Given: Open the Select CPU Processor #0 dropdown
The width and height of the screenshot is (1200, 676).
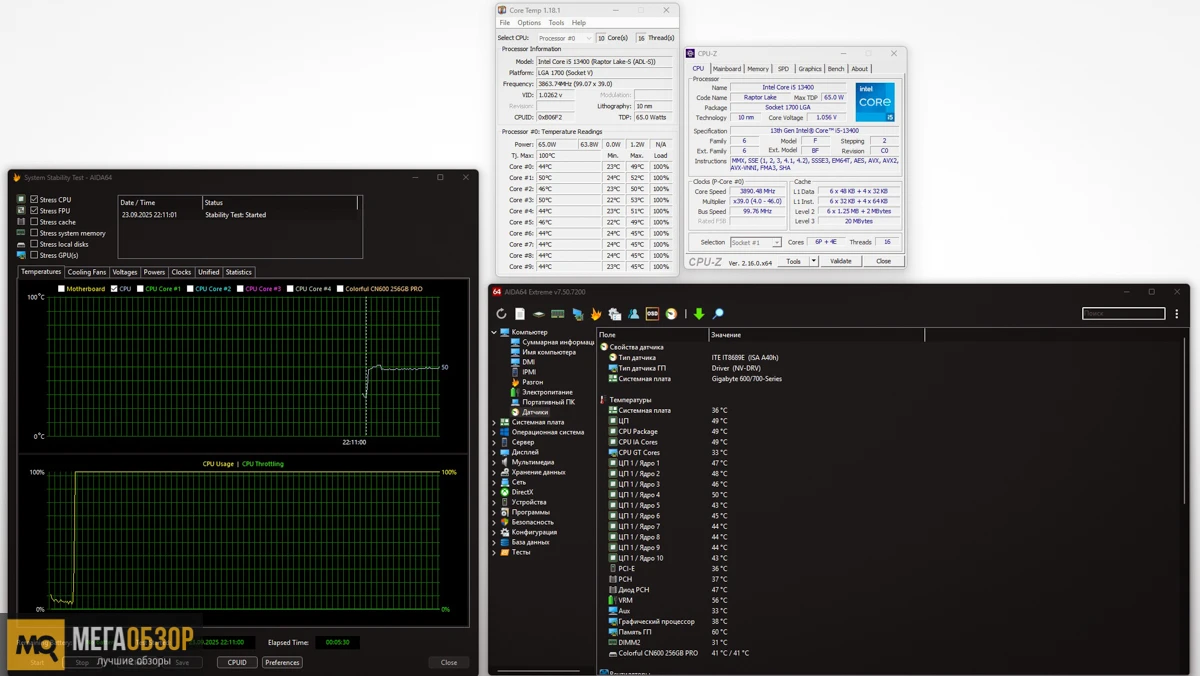Looking at the screenshot, I should coord(566,38).
